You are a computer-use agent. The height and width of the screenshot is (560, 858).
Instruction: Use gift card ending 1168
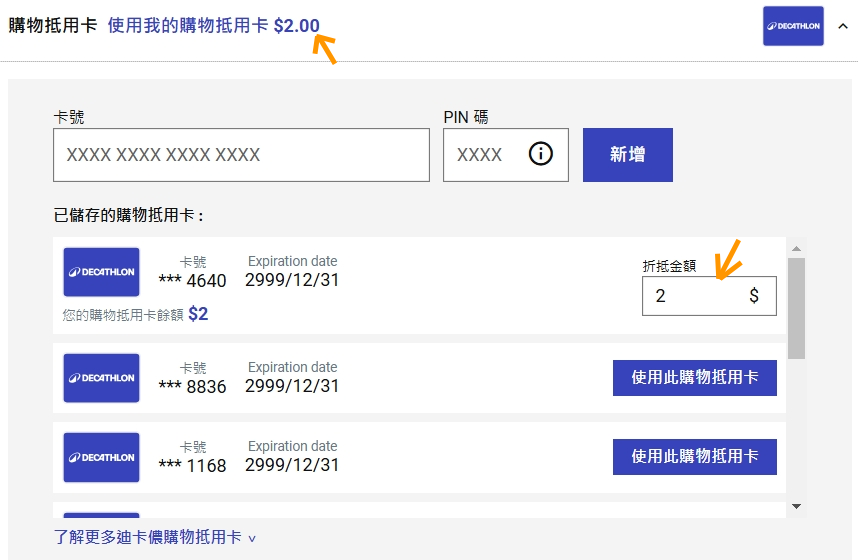pos(694,457)
